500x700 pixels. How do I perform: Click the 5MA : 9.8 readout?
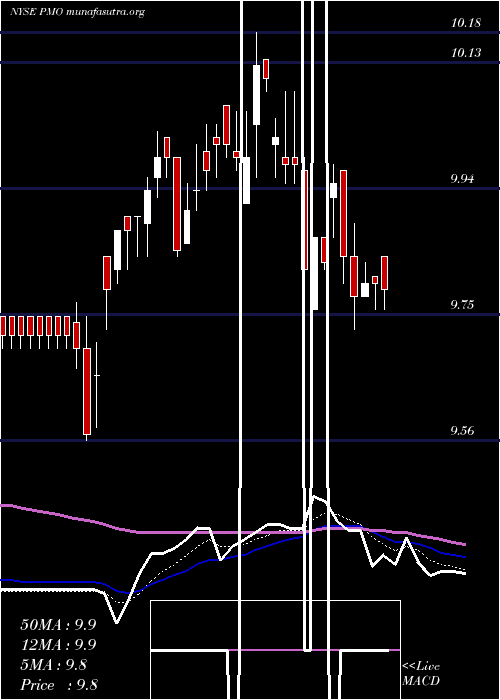[54, 665]
